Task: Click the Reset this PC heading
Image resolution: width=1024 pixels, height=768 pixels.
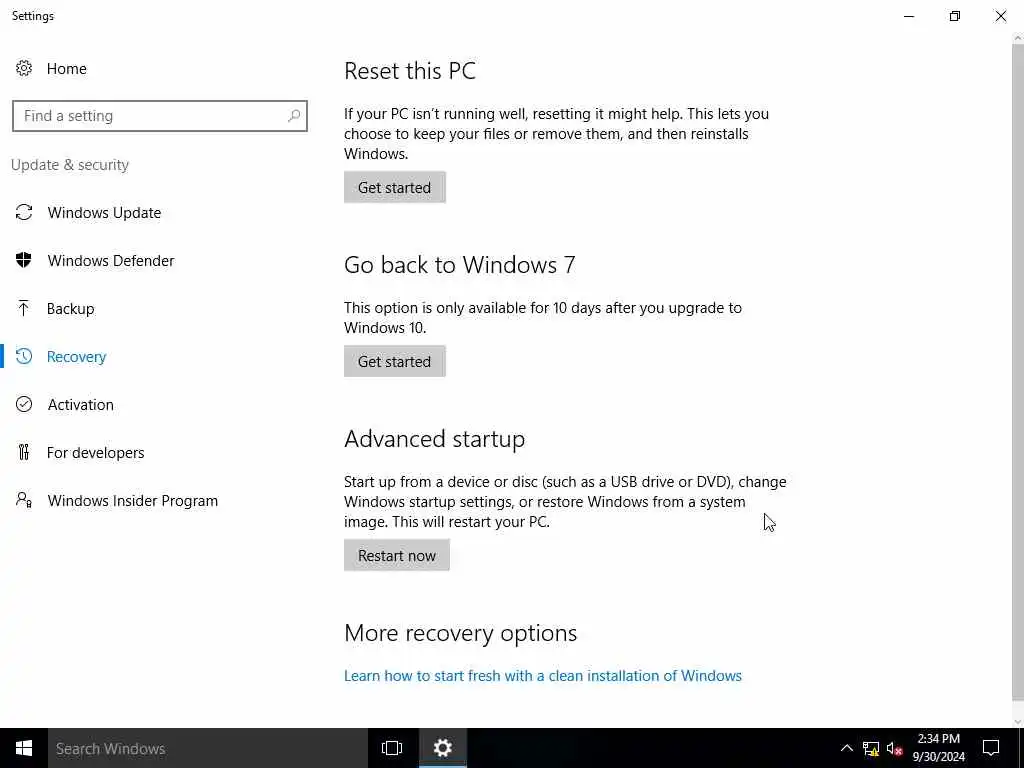Action: (410, 71)
